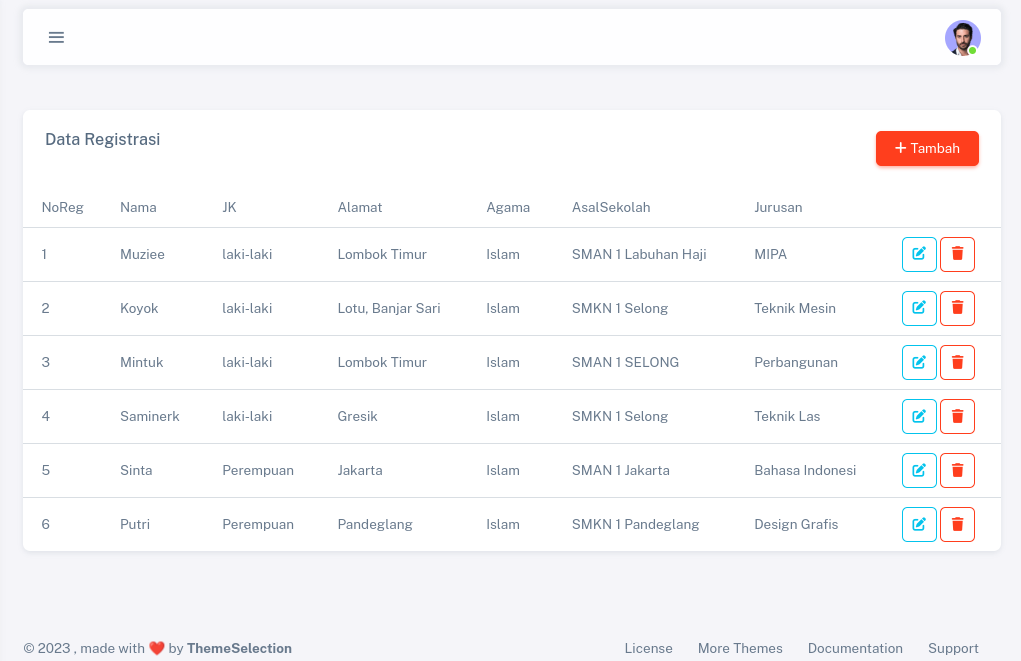Delete the Muziee registration row
1021x661 pixels.
(957, 254)
